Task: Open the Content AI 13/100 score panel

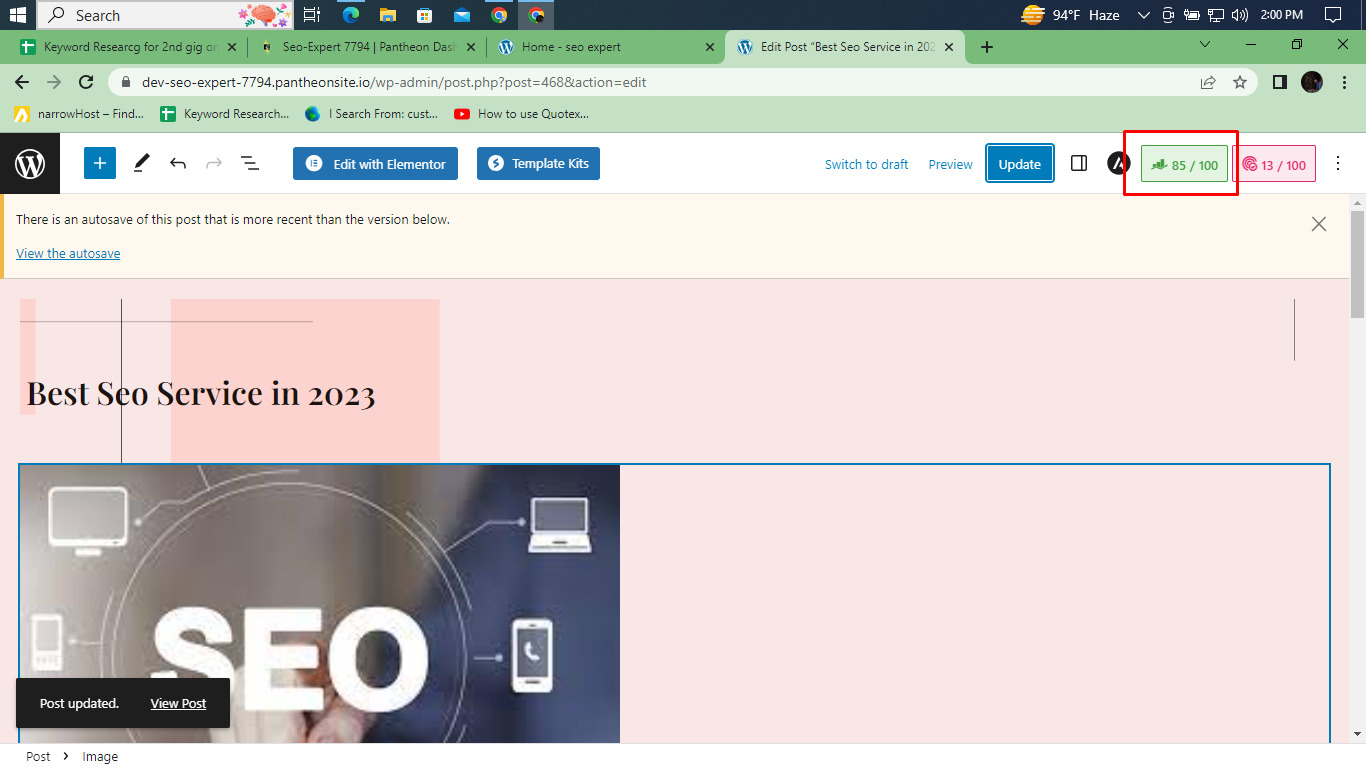Action: pyautogui.click(x=1277, y=163)
